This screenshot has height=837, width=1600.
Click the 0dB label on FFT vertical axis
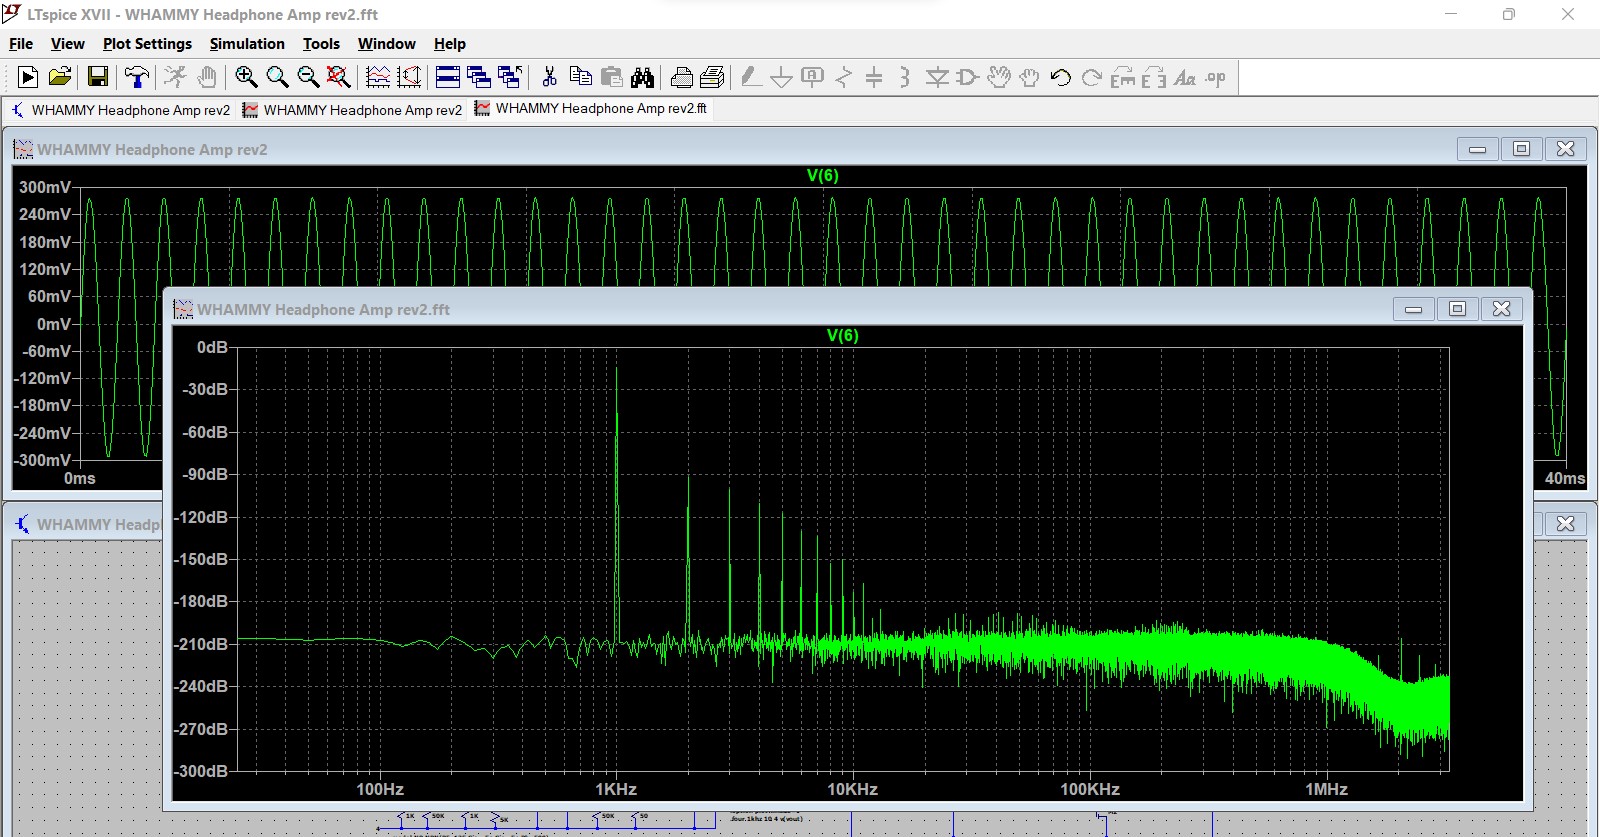pyautogui.click(x=212, y=347)
